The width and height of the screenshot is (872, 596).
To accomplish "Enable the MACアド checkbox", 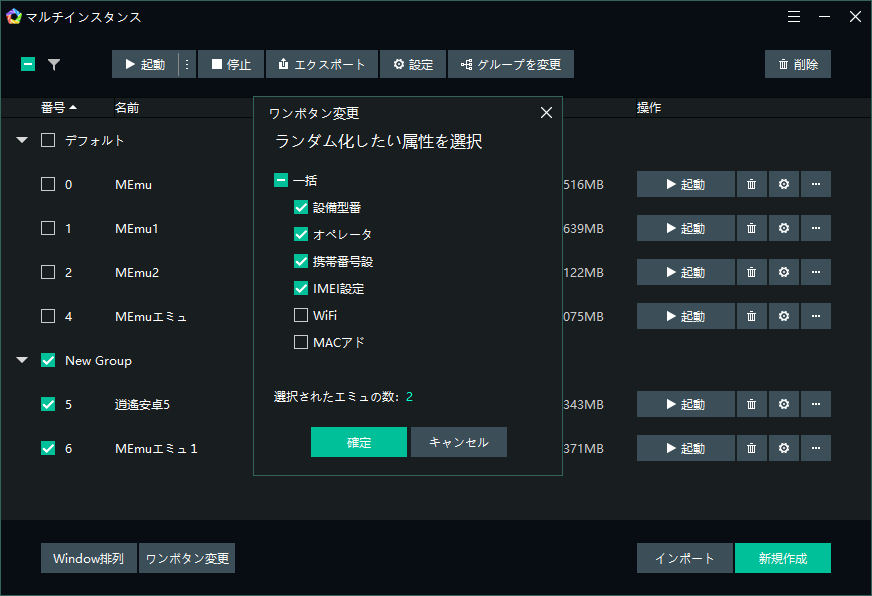I will pyautogui.click(x=301, y=342).
